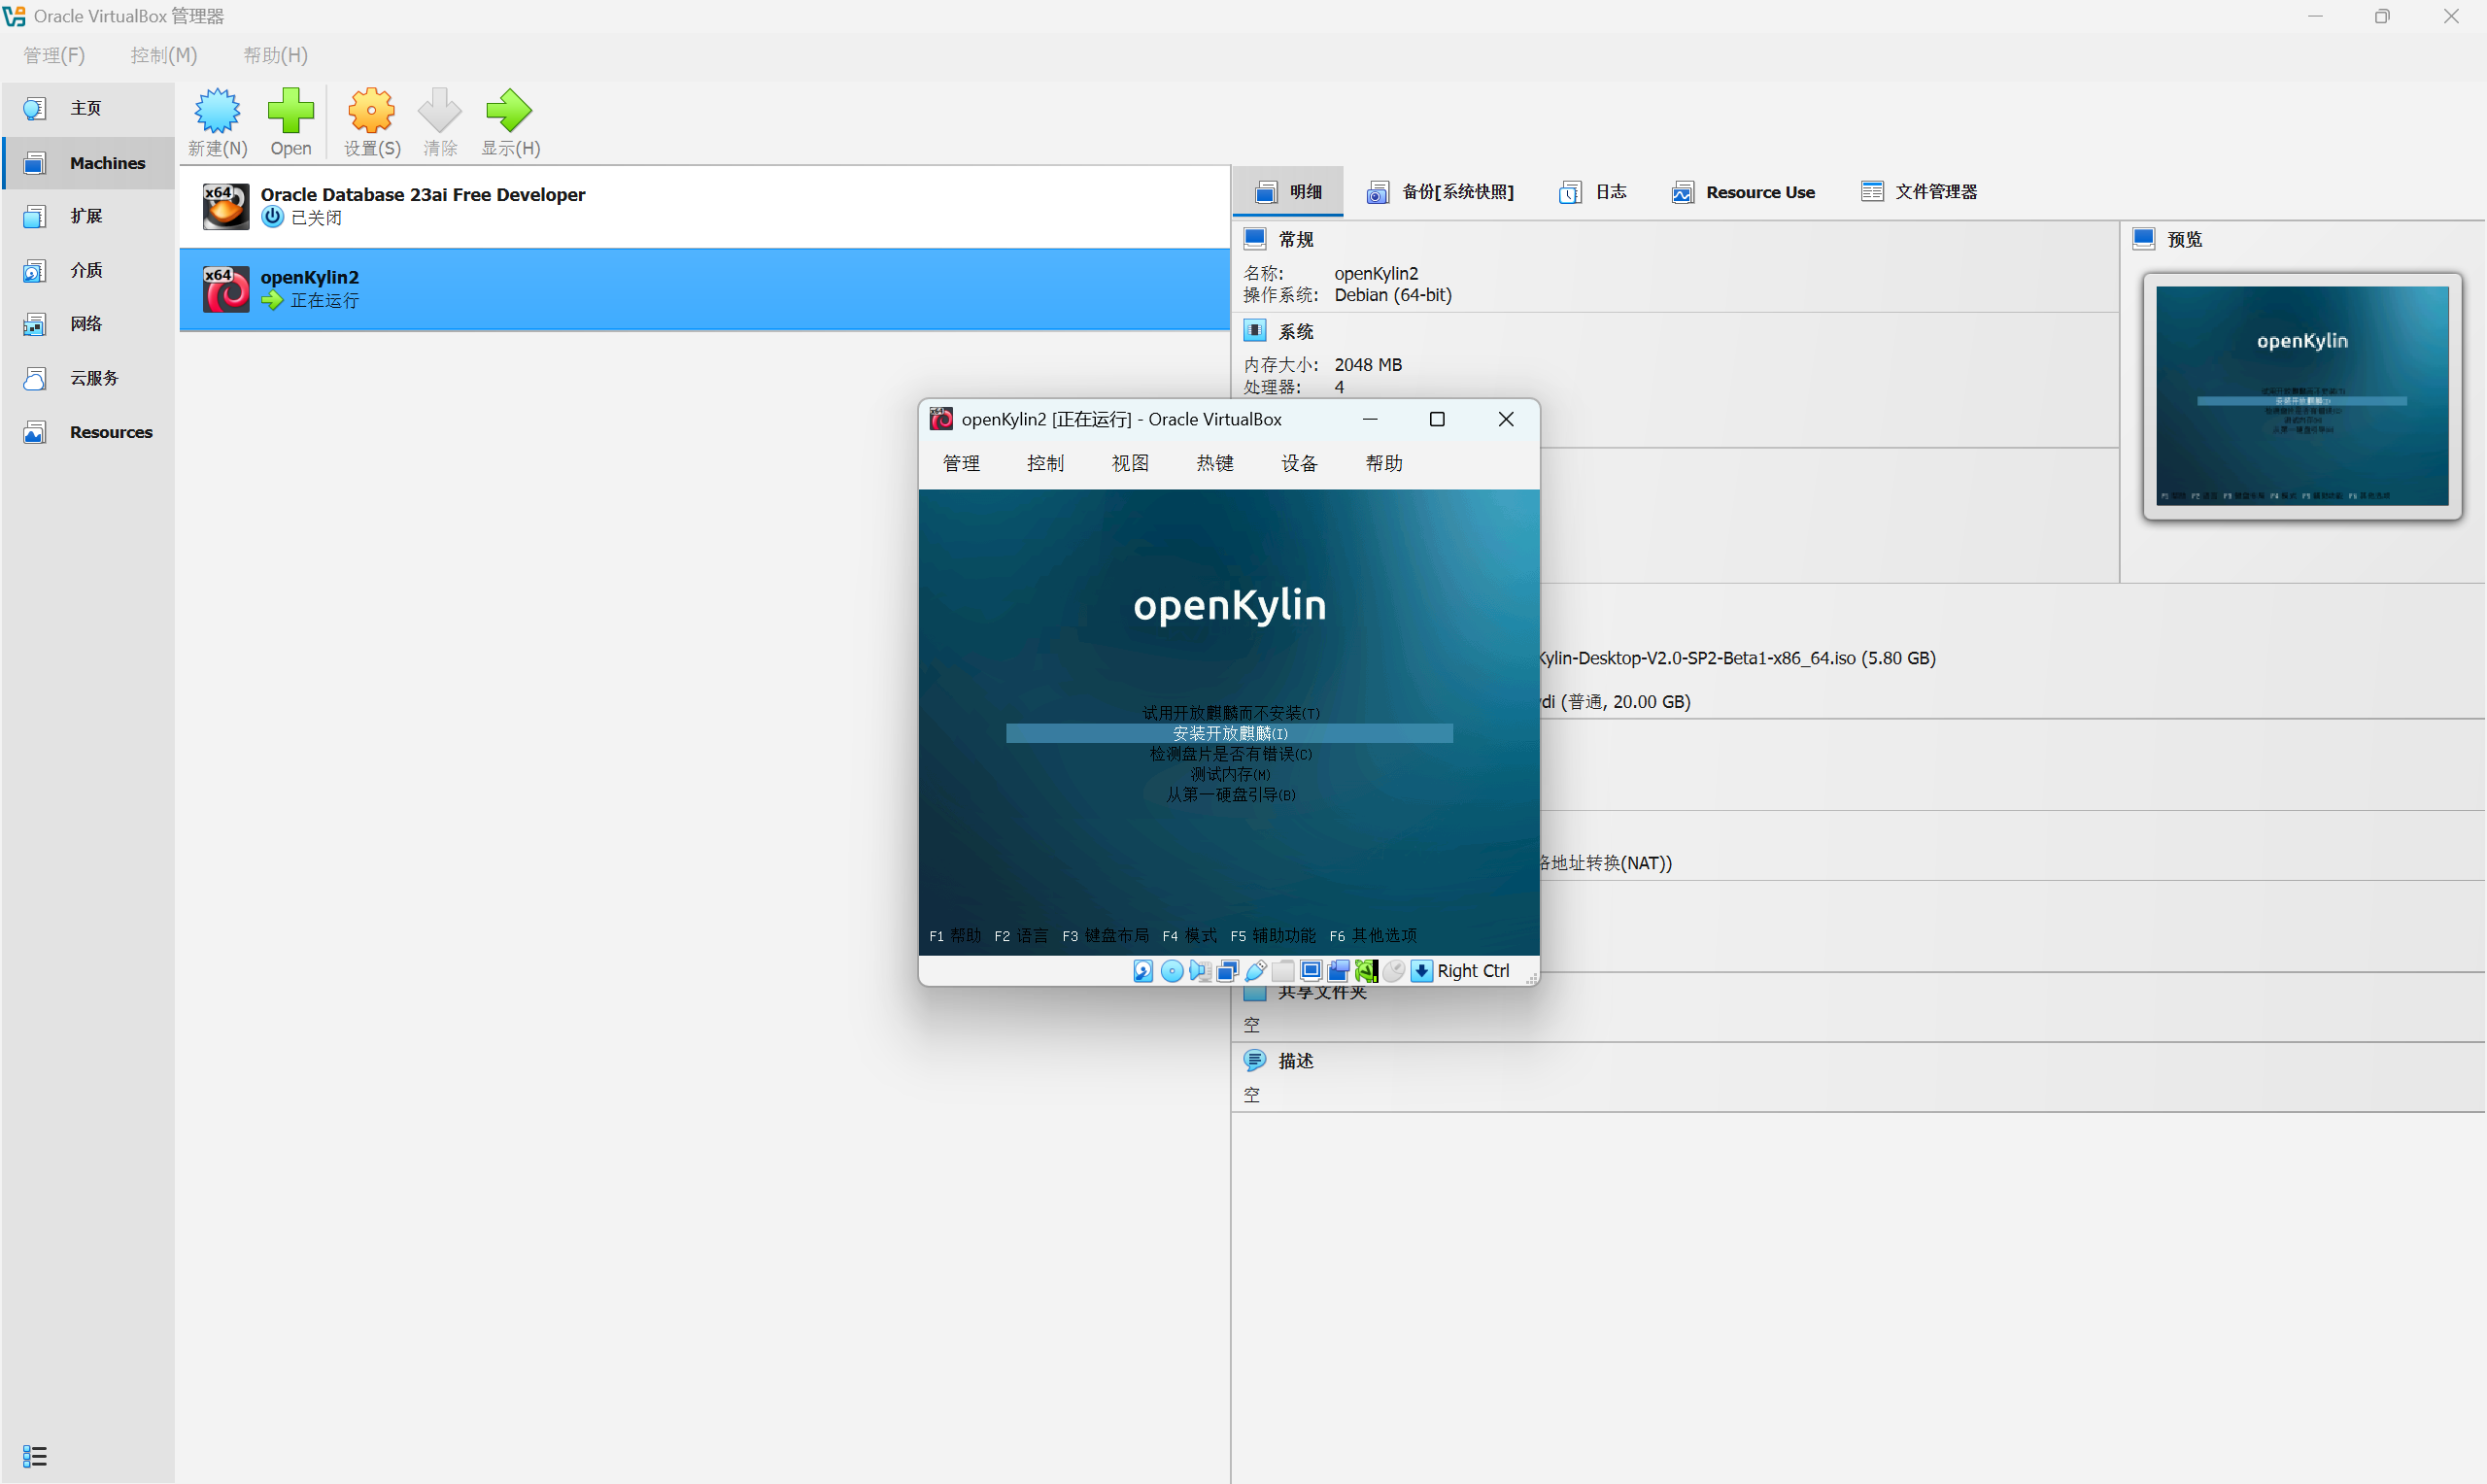2487x1484 pixels.
Task: Click the recording camera status icon
Action: [x=1339, y=971]
